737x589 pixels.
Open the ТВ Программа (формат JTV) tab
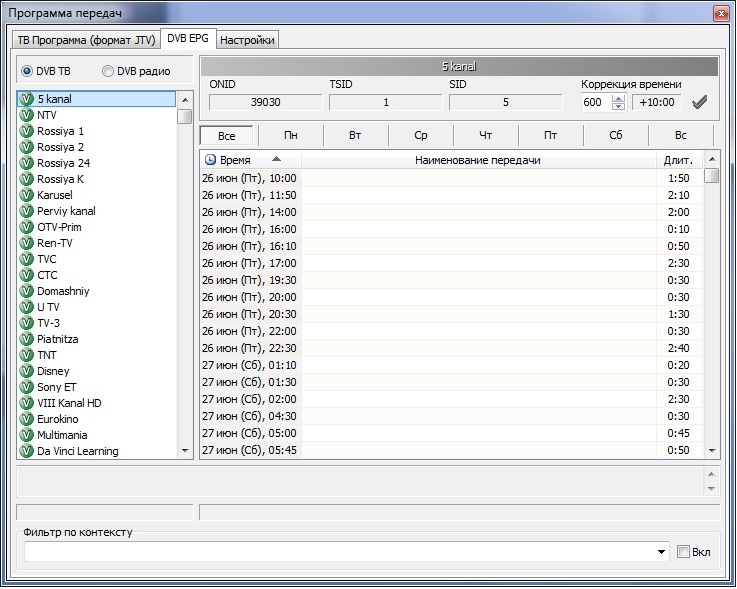pos(86,40)
